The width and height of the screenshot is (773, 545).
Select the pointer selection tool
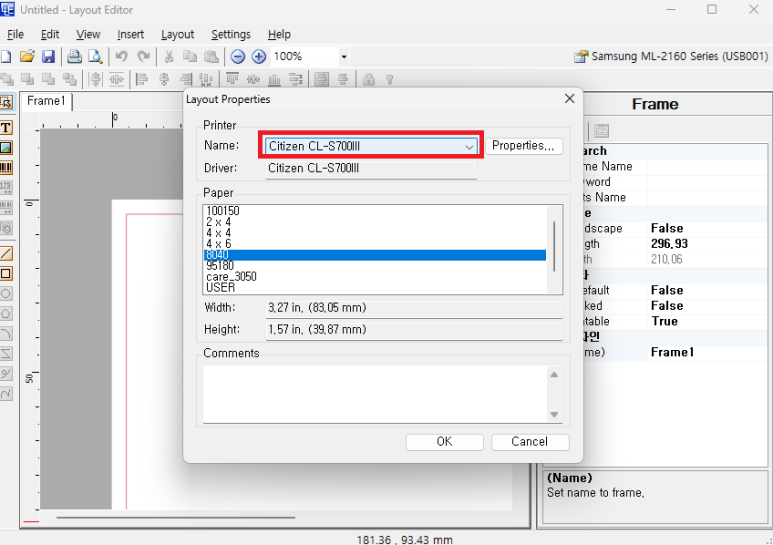6,102
